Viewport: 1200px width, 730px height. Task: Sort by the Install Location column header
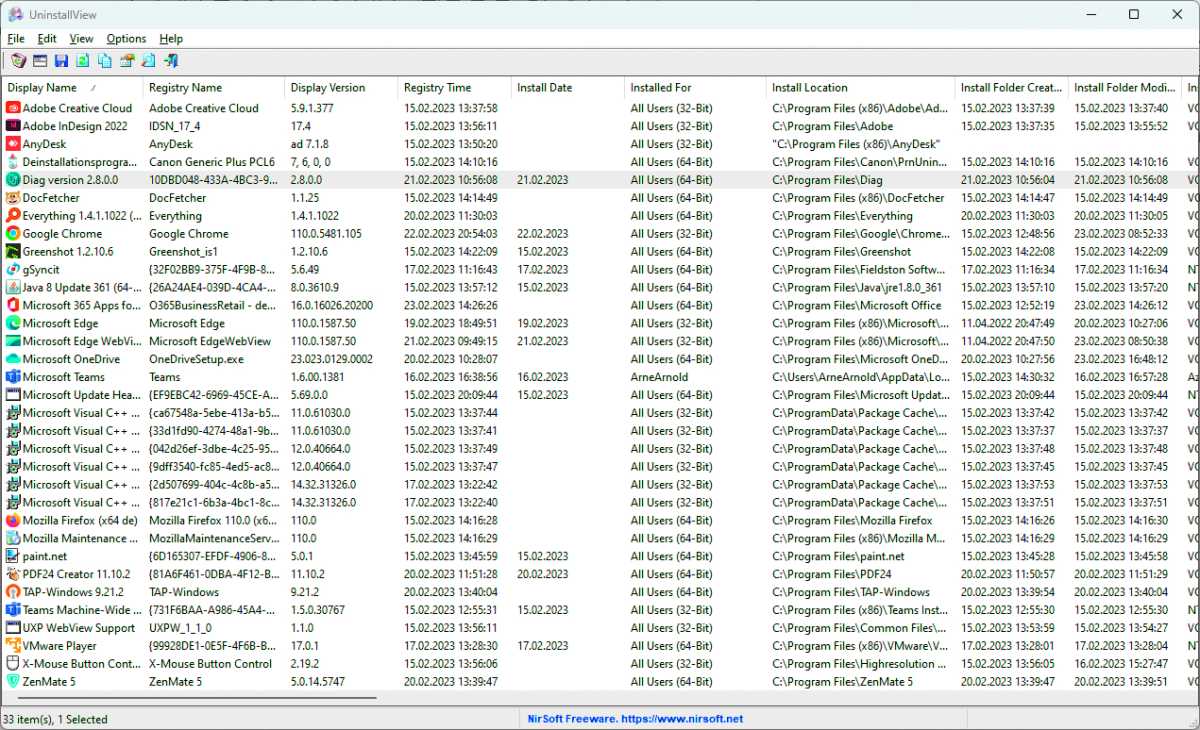tap(860, 88)
